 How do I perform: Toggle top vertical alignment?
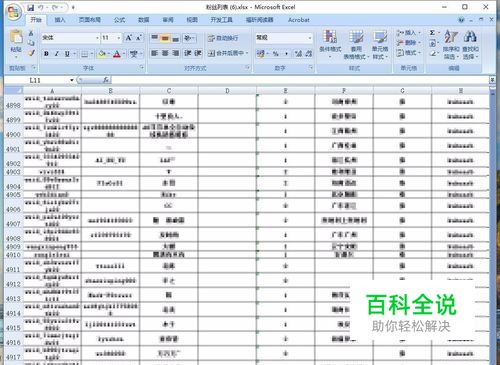click(x=154, y=38)
